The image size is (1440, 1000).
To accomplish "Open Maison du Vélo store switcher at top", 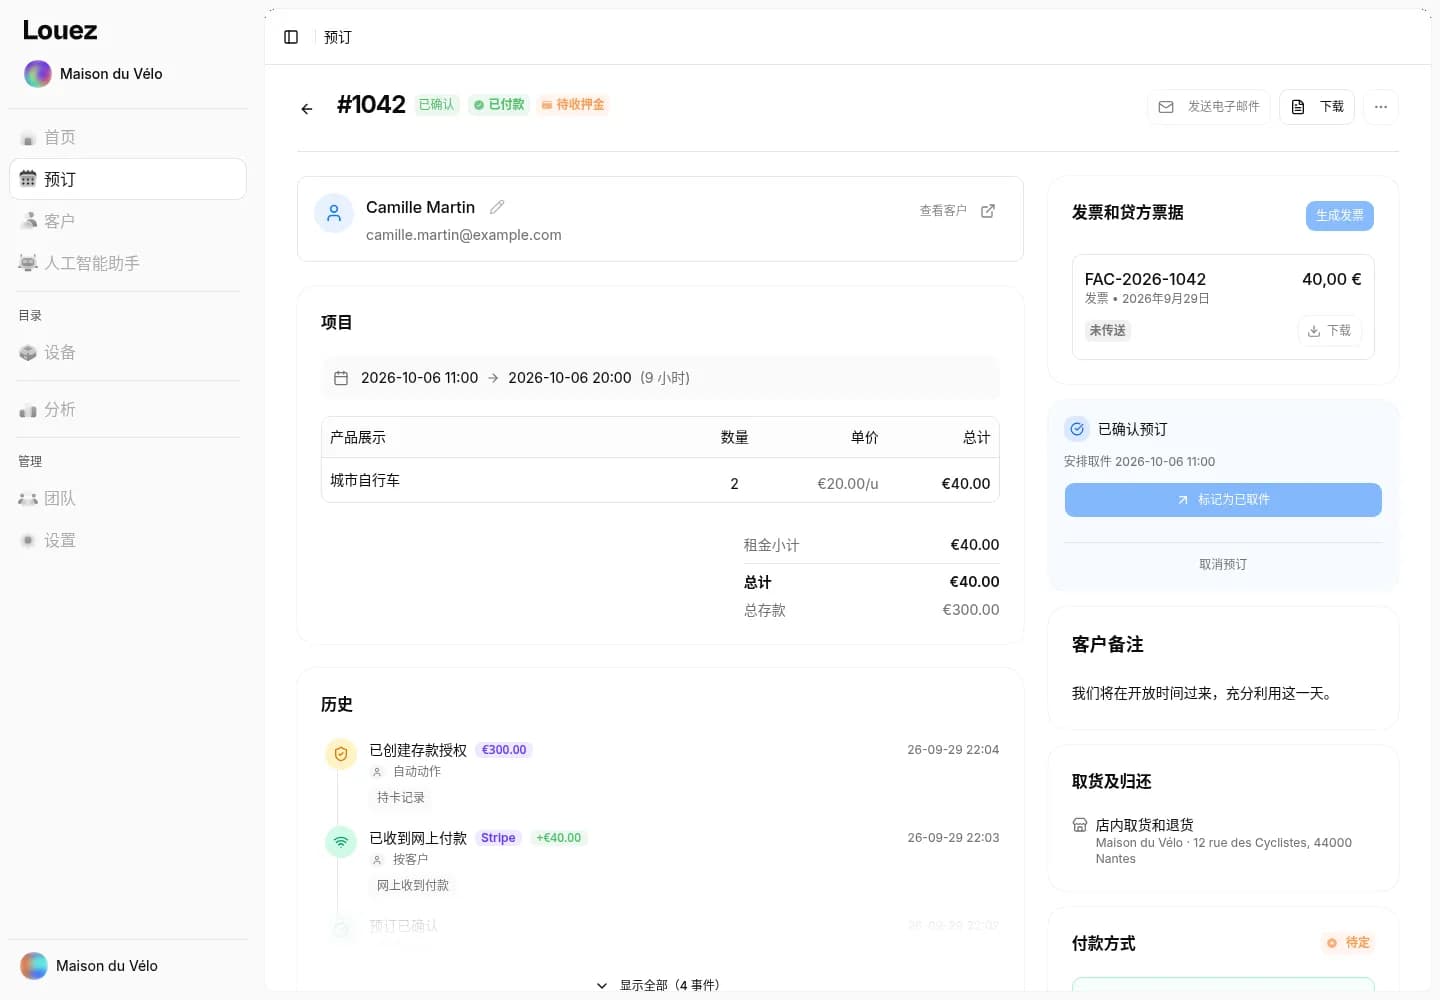I will point(93,74).
